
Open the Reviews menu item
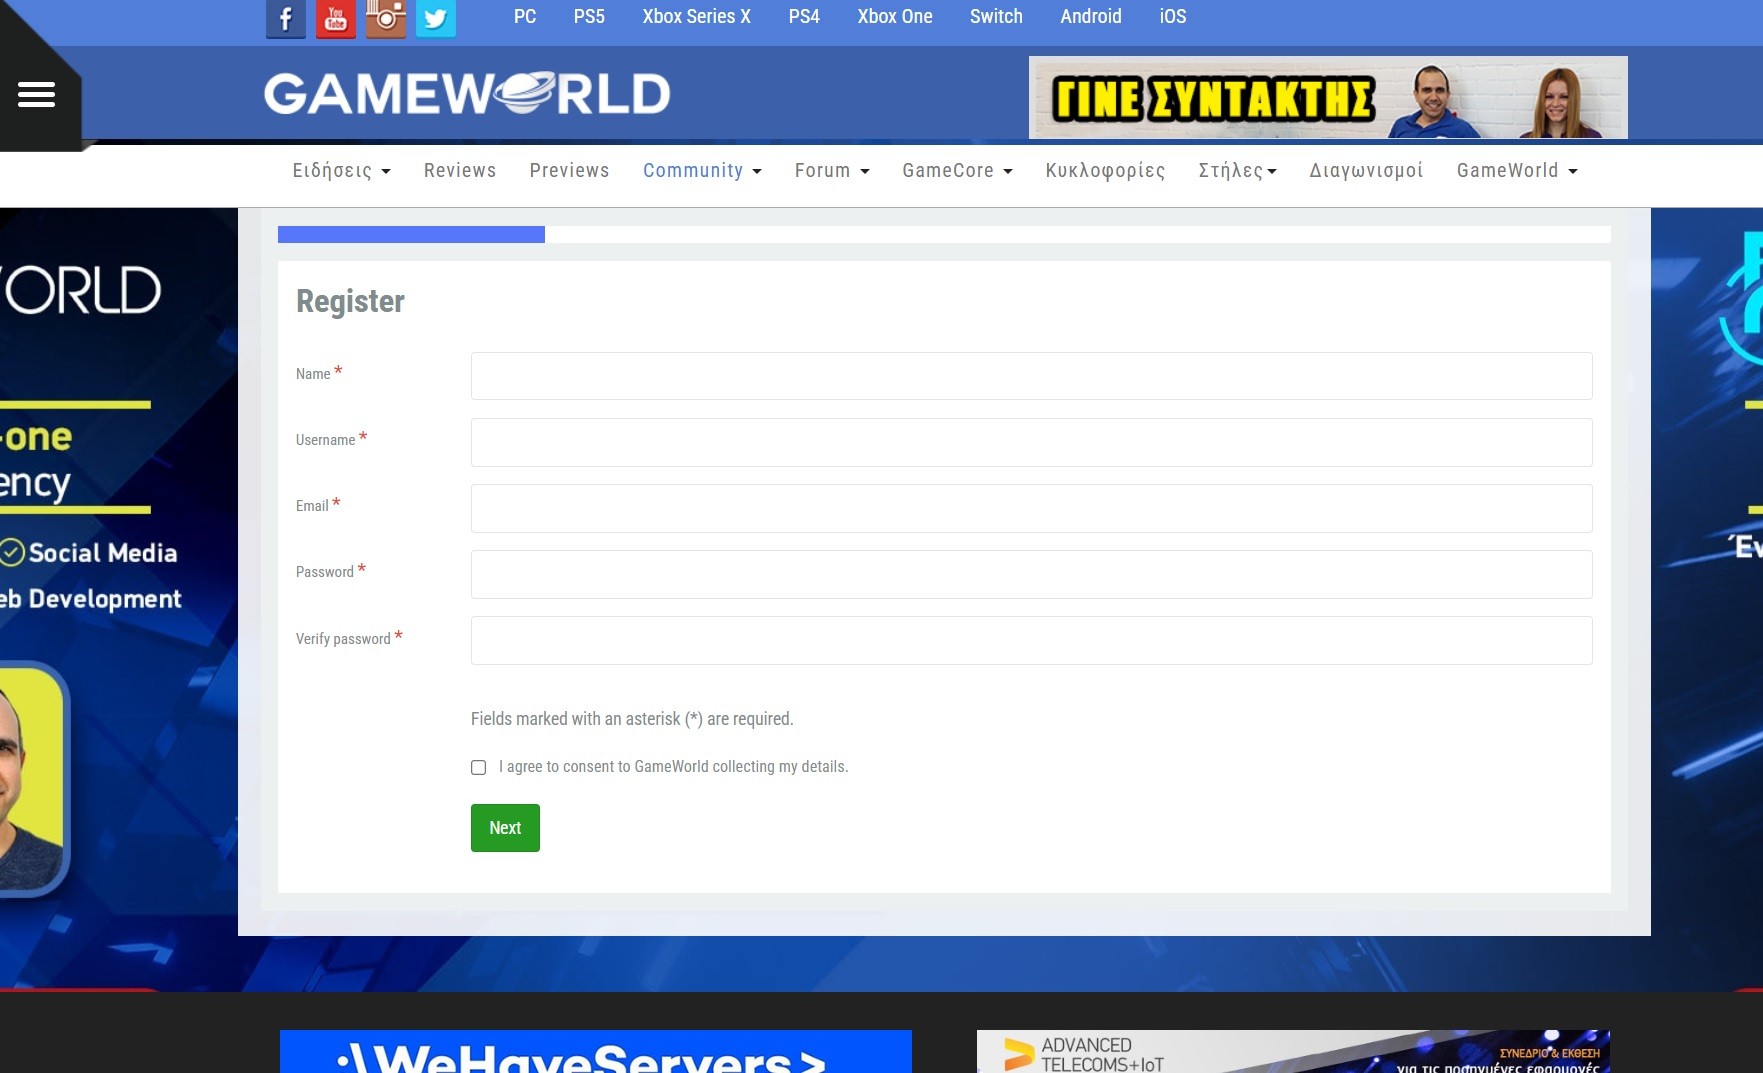coord(460,171)
